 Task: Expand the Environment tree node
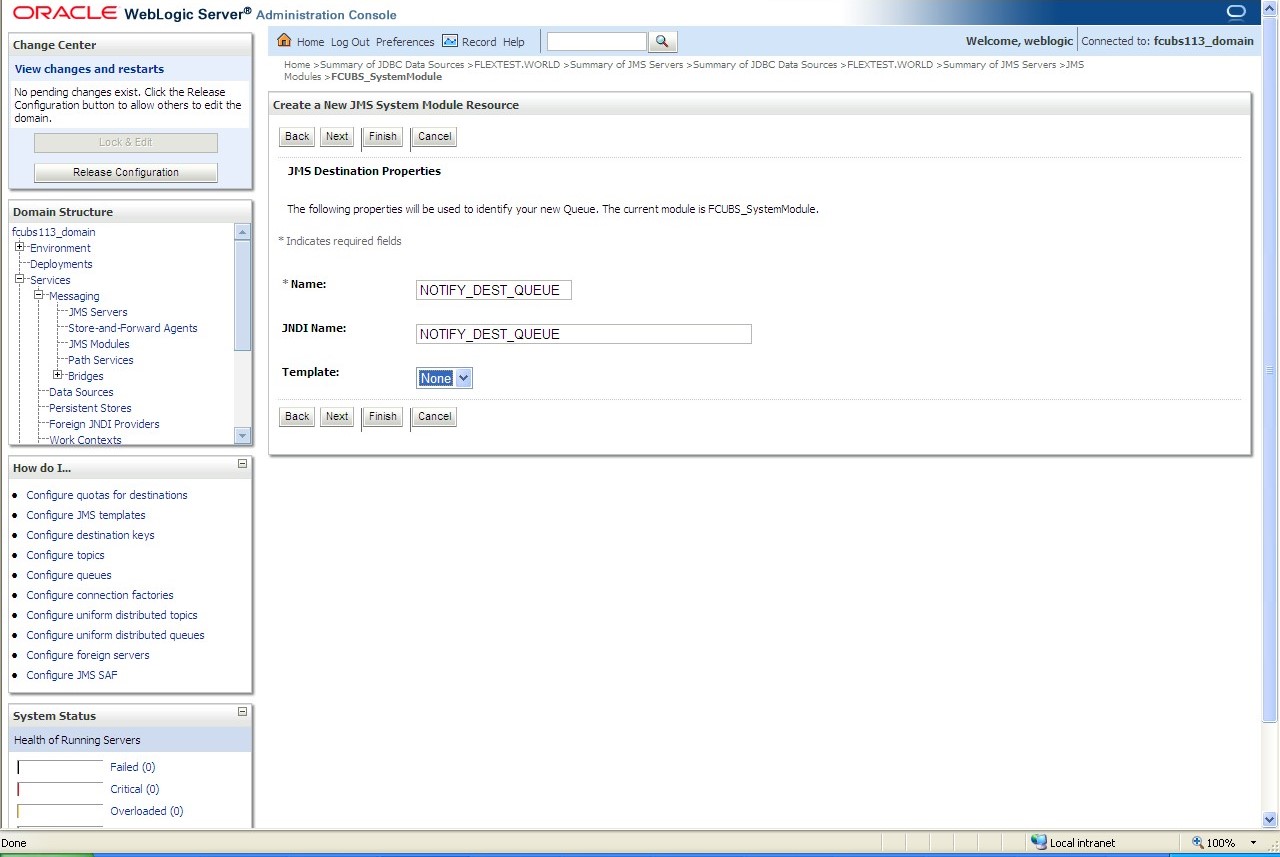coord(20,247)
